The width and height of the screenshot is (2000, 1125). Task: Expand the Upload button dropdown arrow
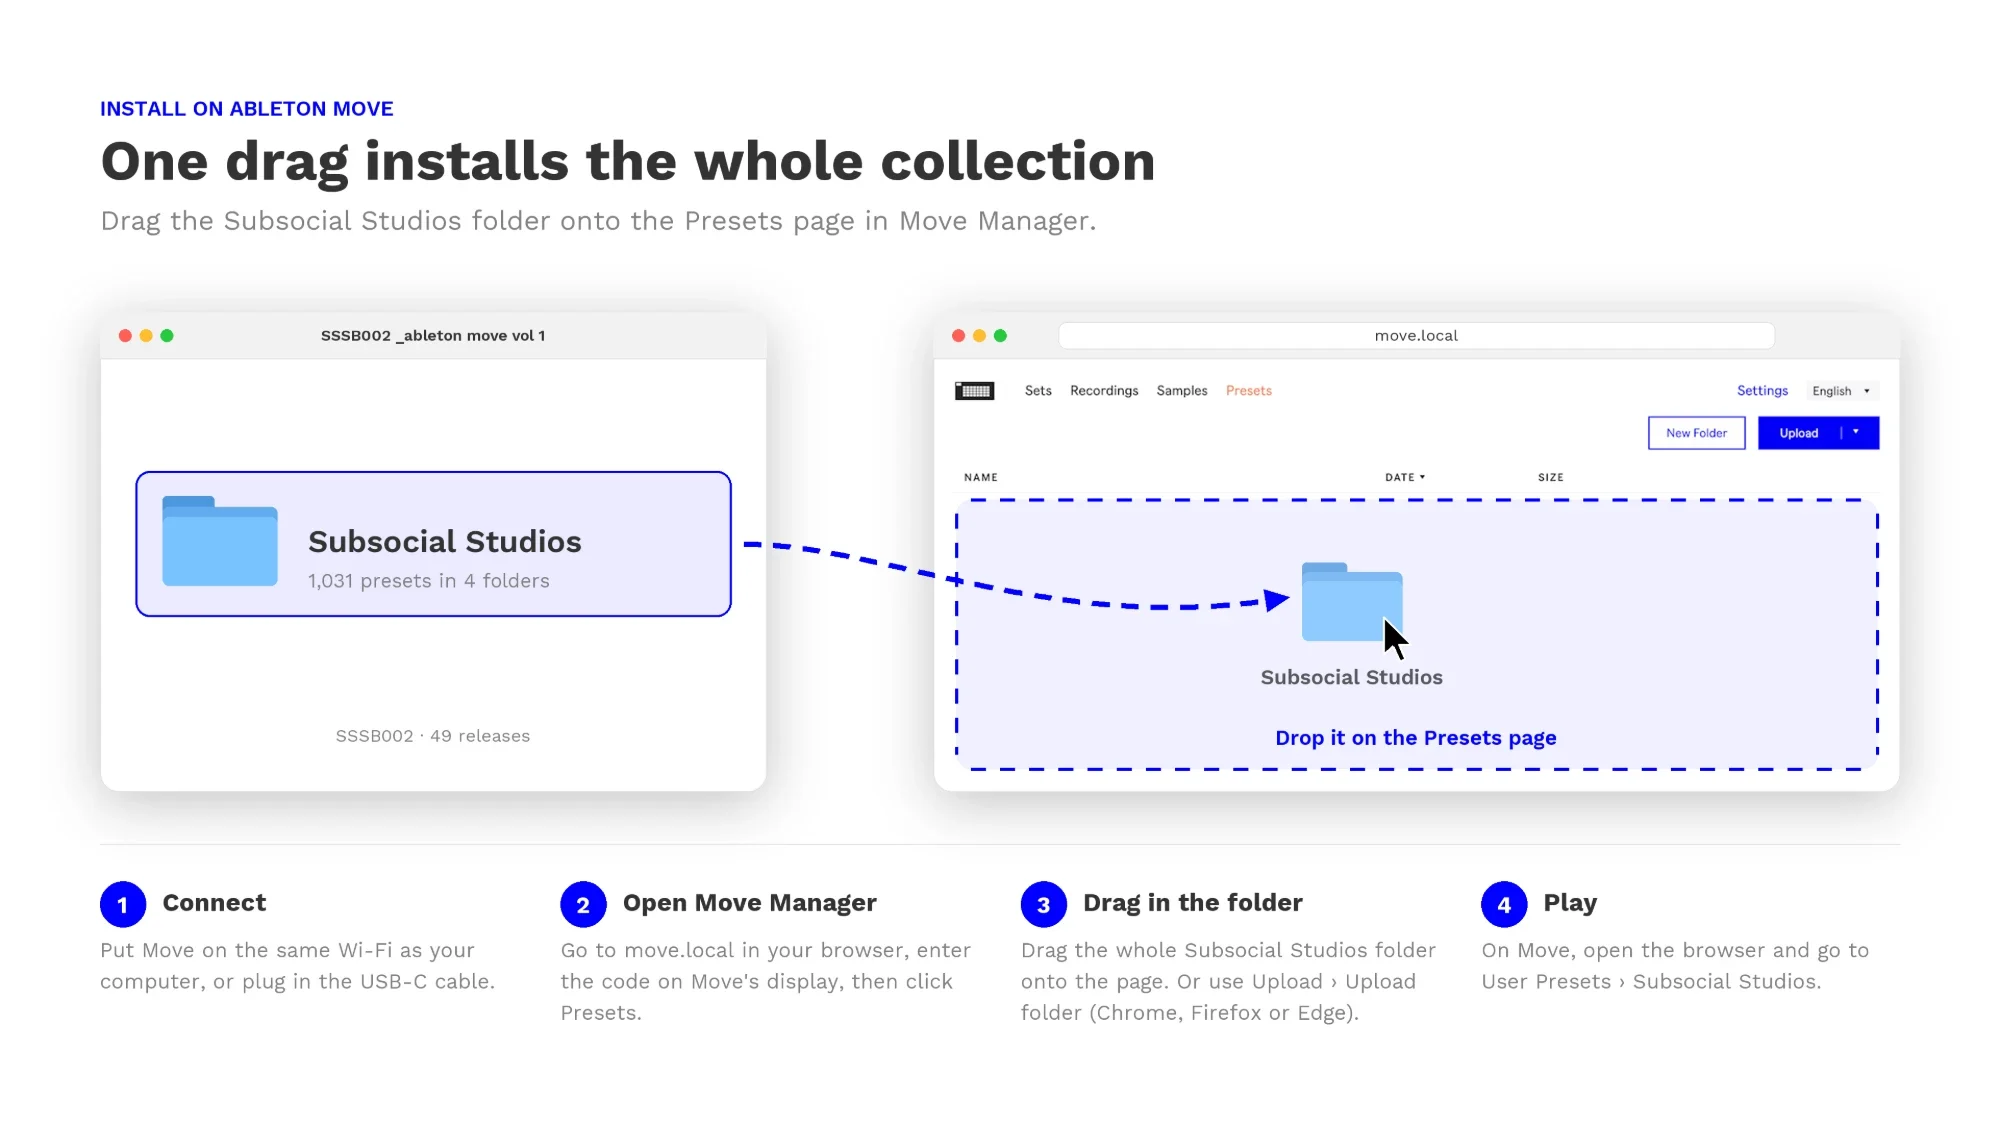click(1856, 433)
